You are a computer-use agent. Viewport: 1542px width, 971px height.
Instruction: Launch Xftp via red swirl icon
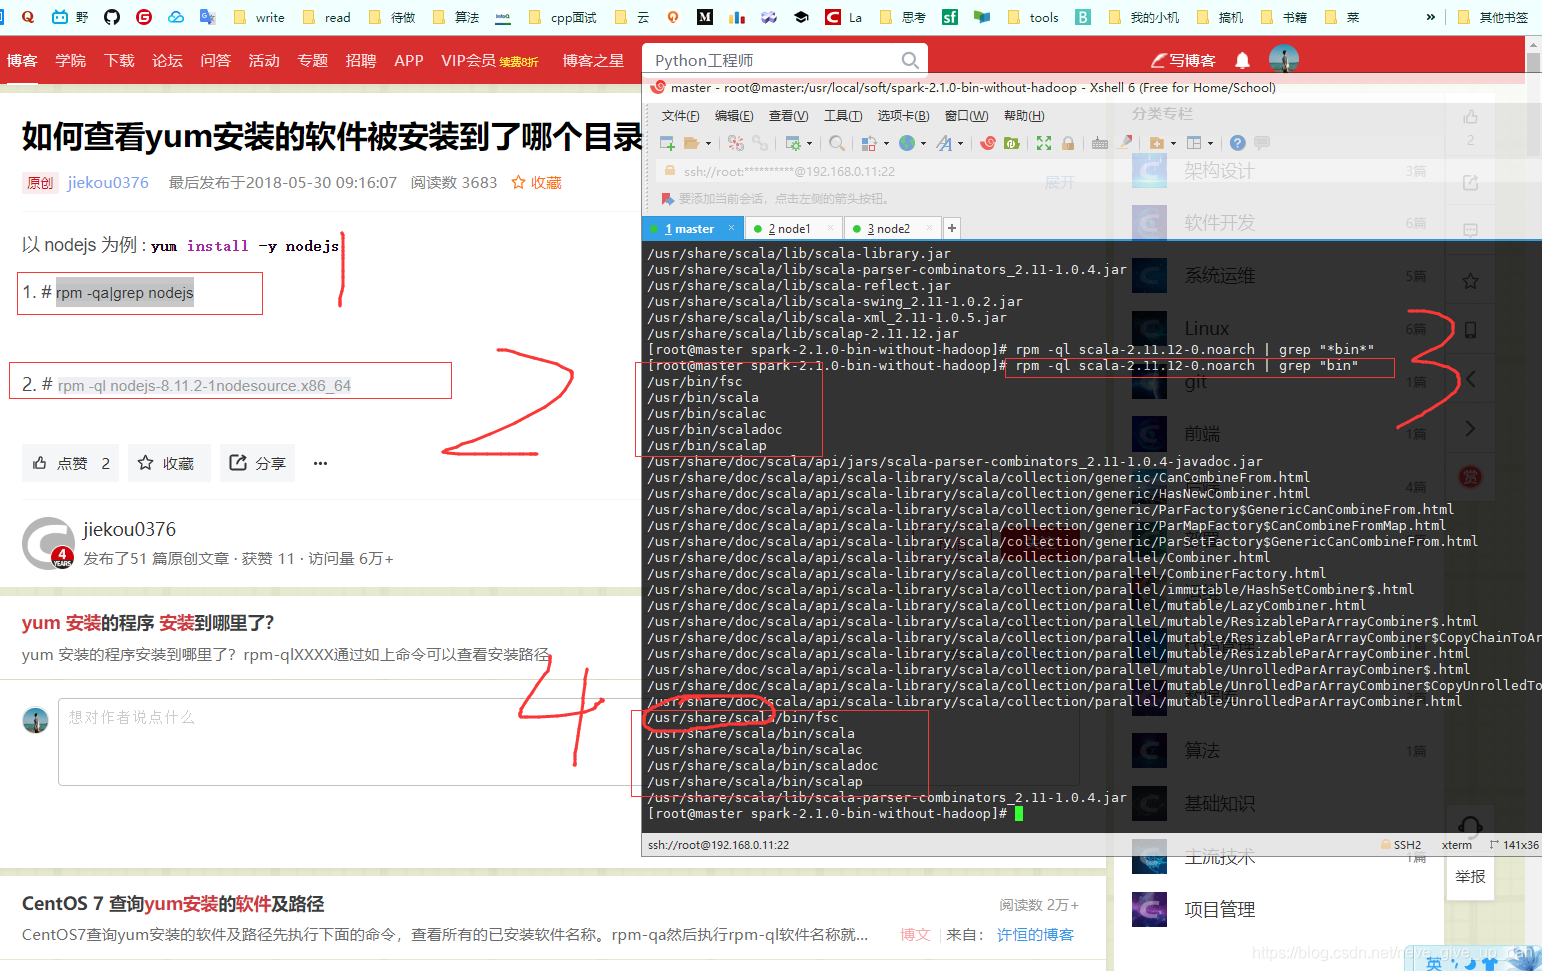[x=988, y=143]
